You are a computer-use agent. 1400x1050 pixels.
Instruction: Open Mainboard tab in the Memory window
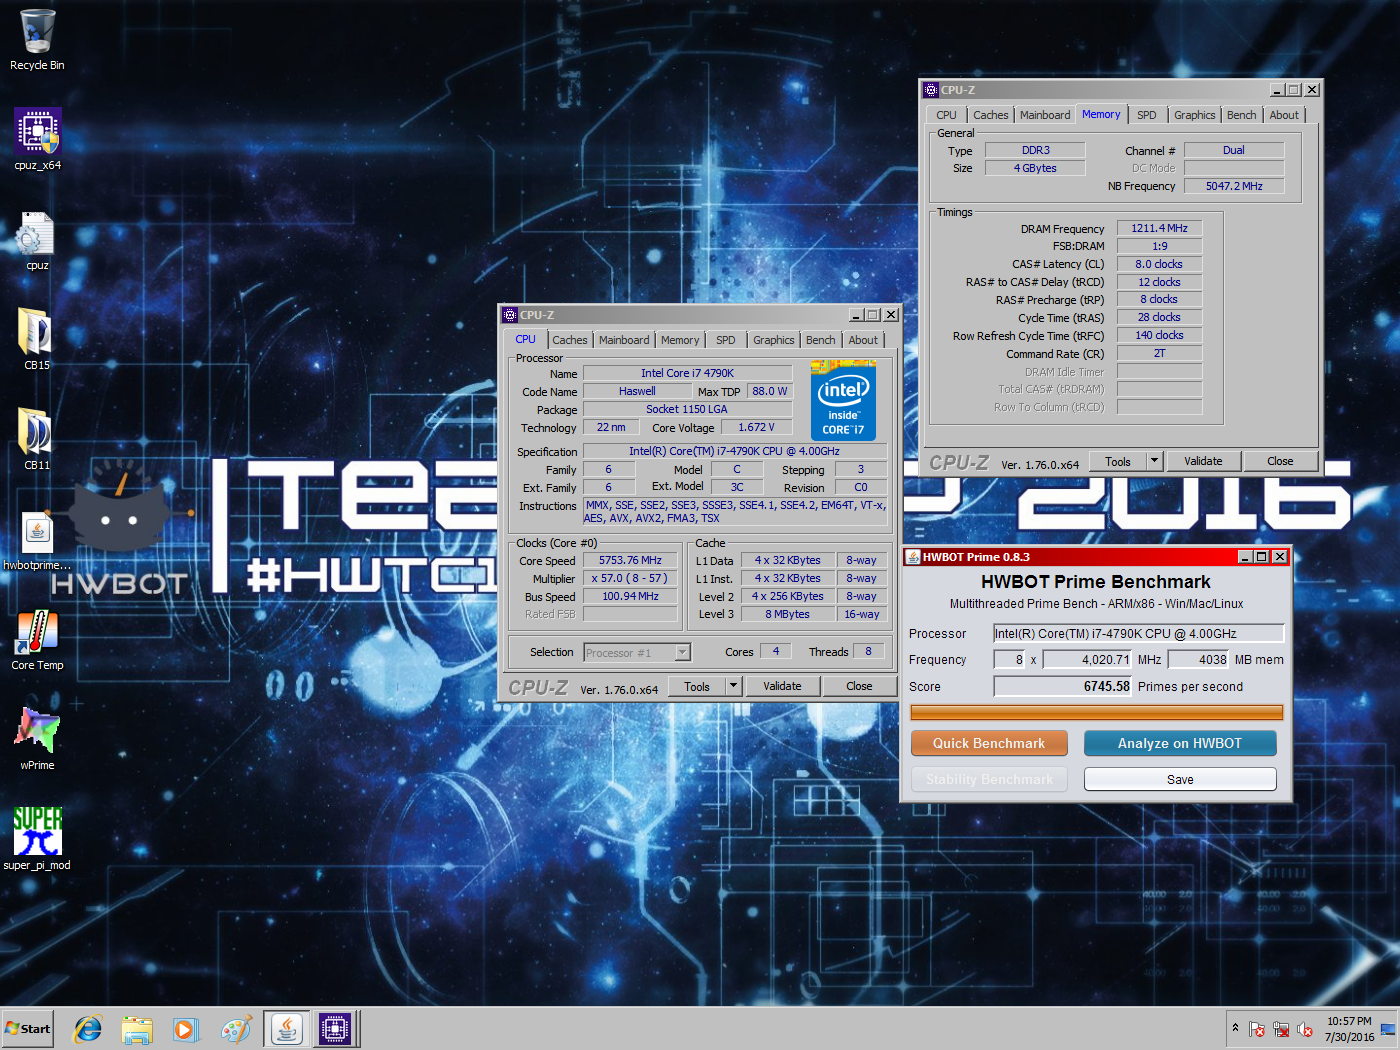pos(1045,115)
